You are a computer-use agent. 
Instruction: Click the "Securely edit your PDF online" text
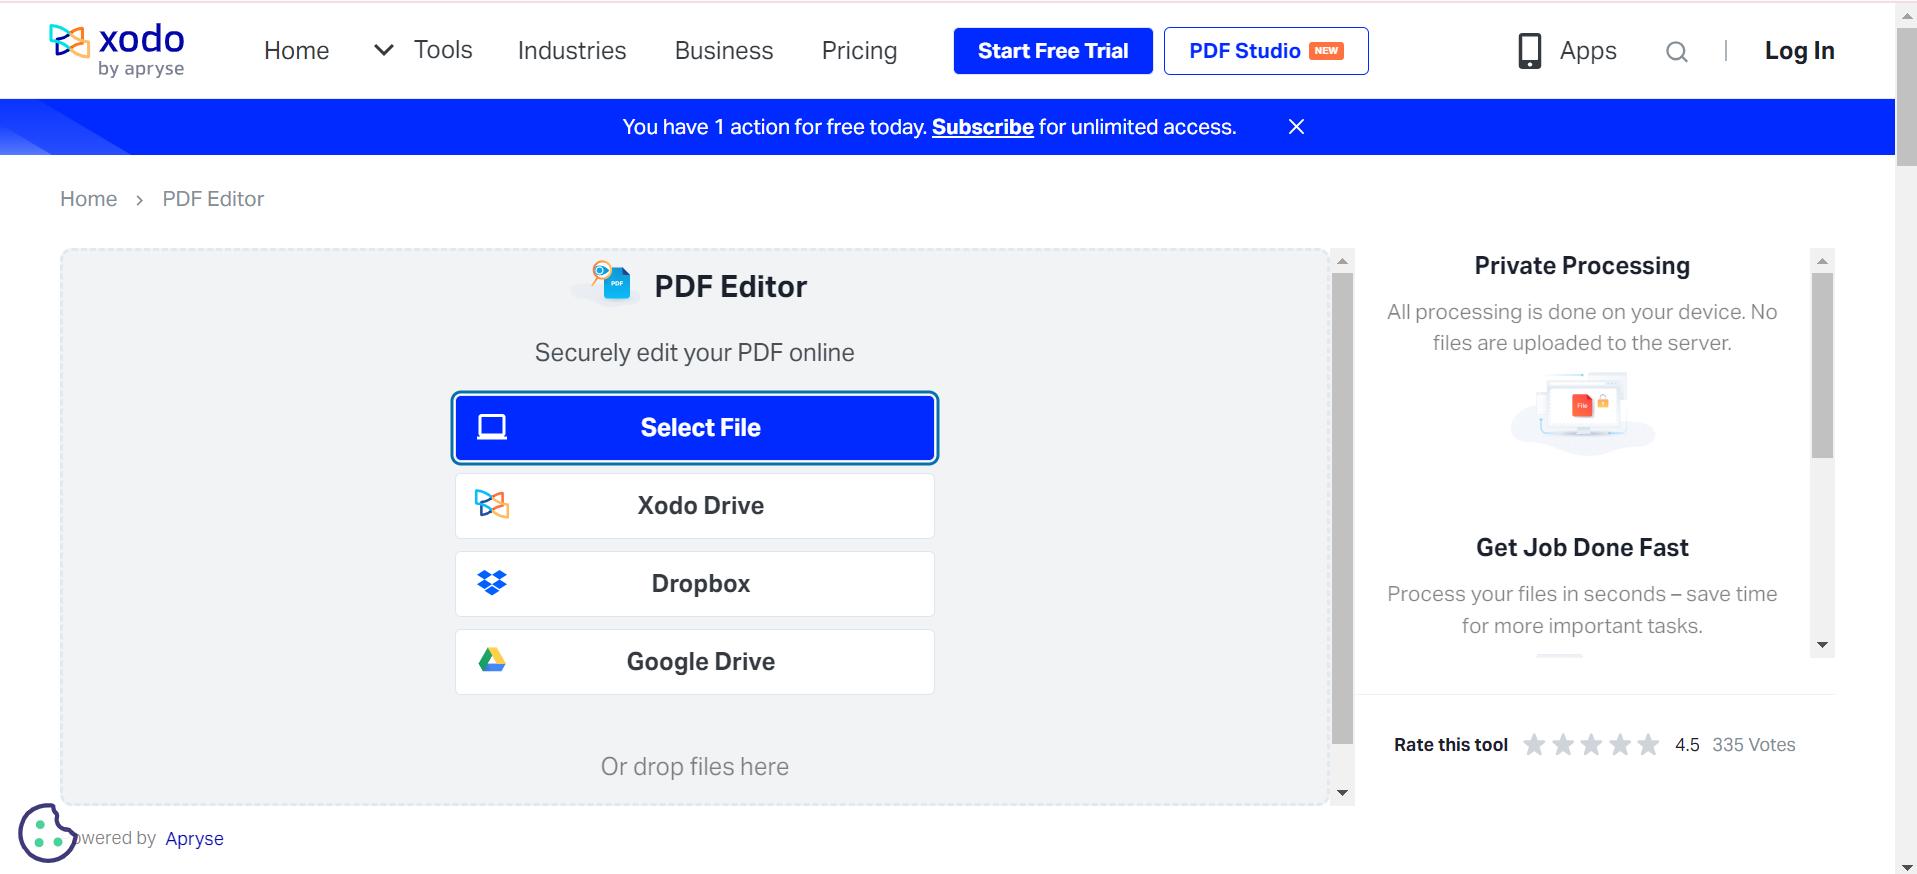[695, 353]
